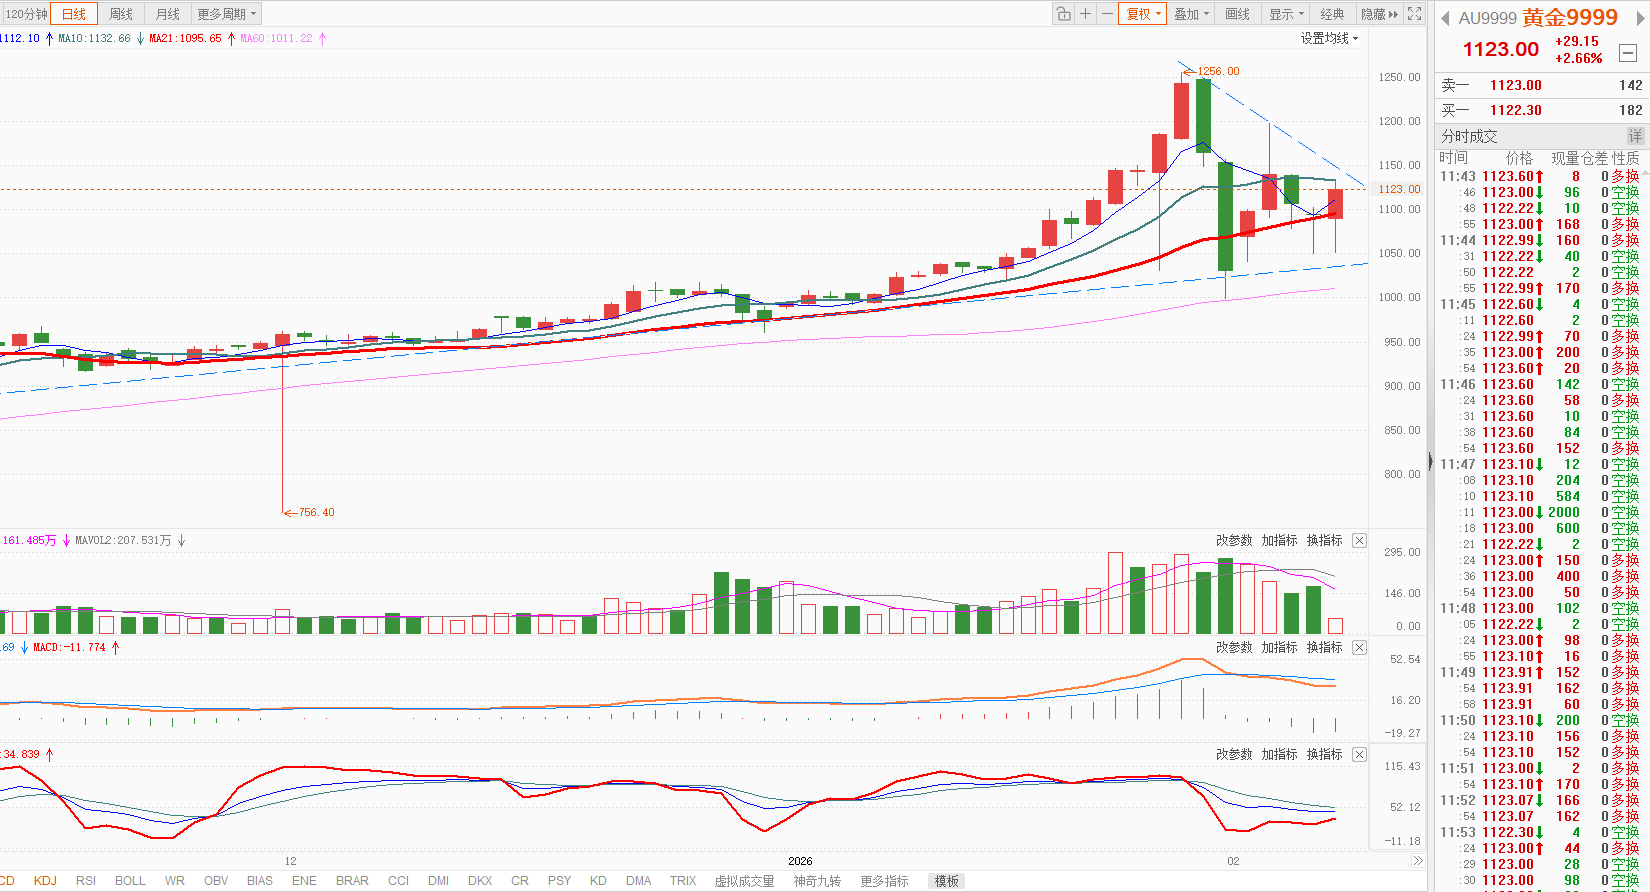
Task: Select the BOLL indicator tab
Action: (x=130, y=881)
